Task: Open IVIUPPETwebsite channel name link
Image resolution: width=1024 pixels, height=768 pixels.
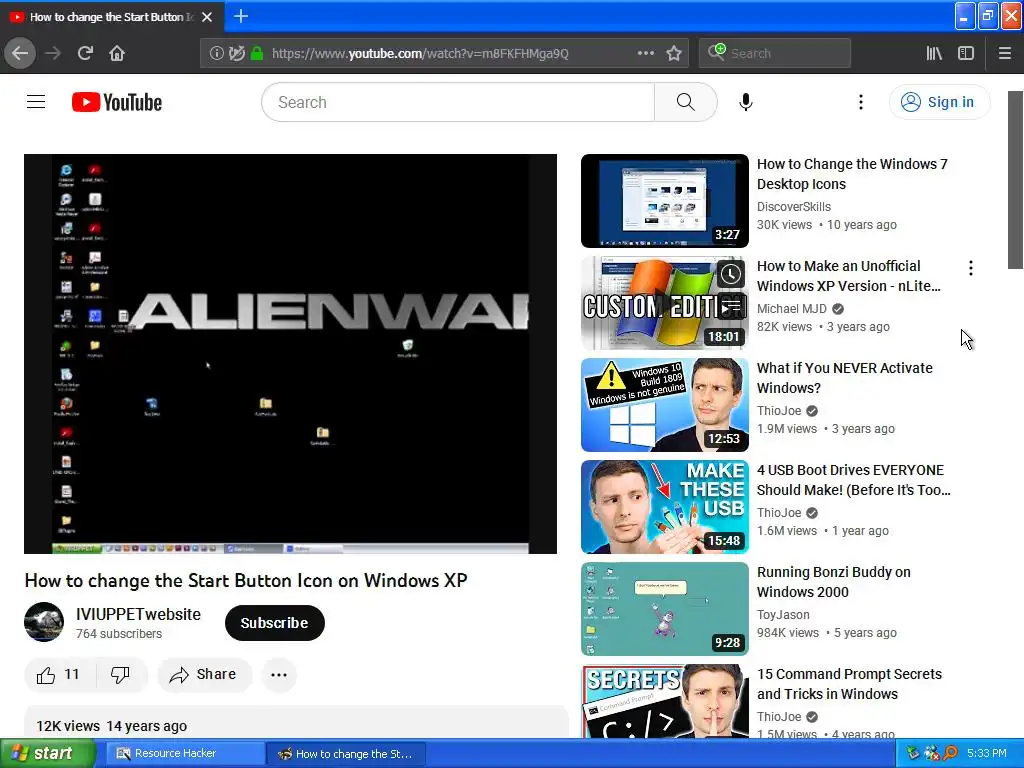Action: [x=138, y=615]
